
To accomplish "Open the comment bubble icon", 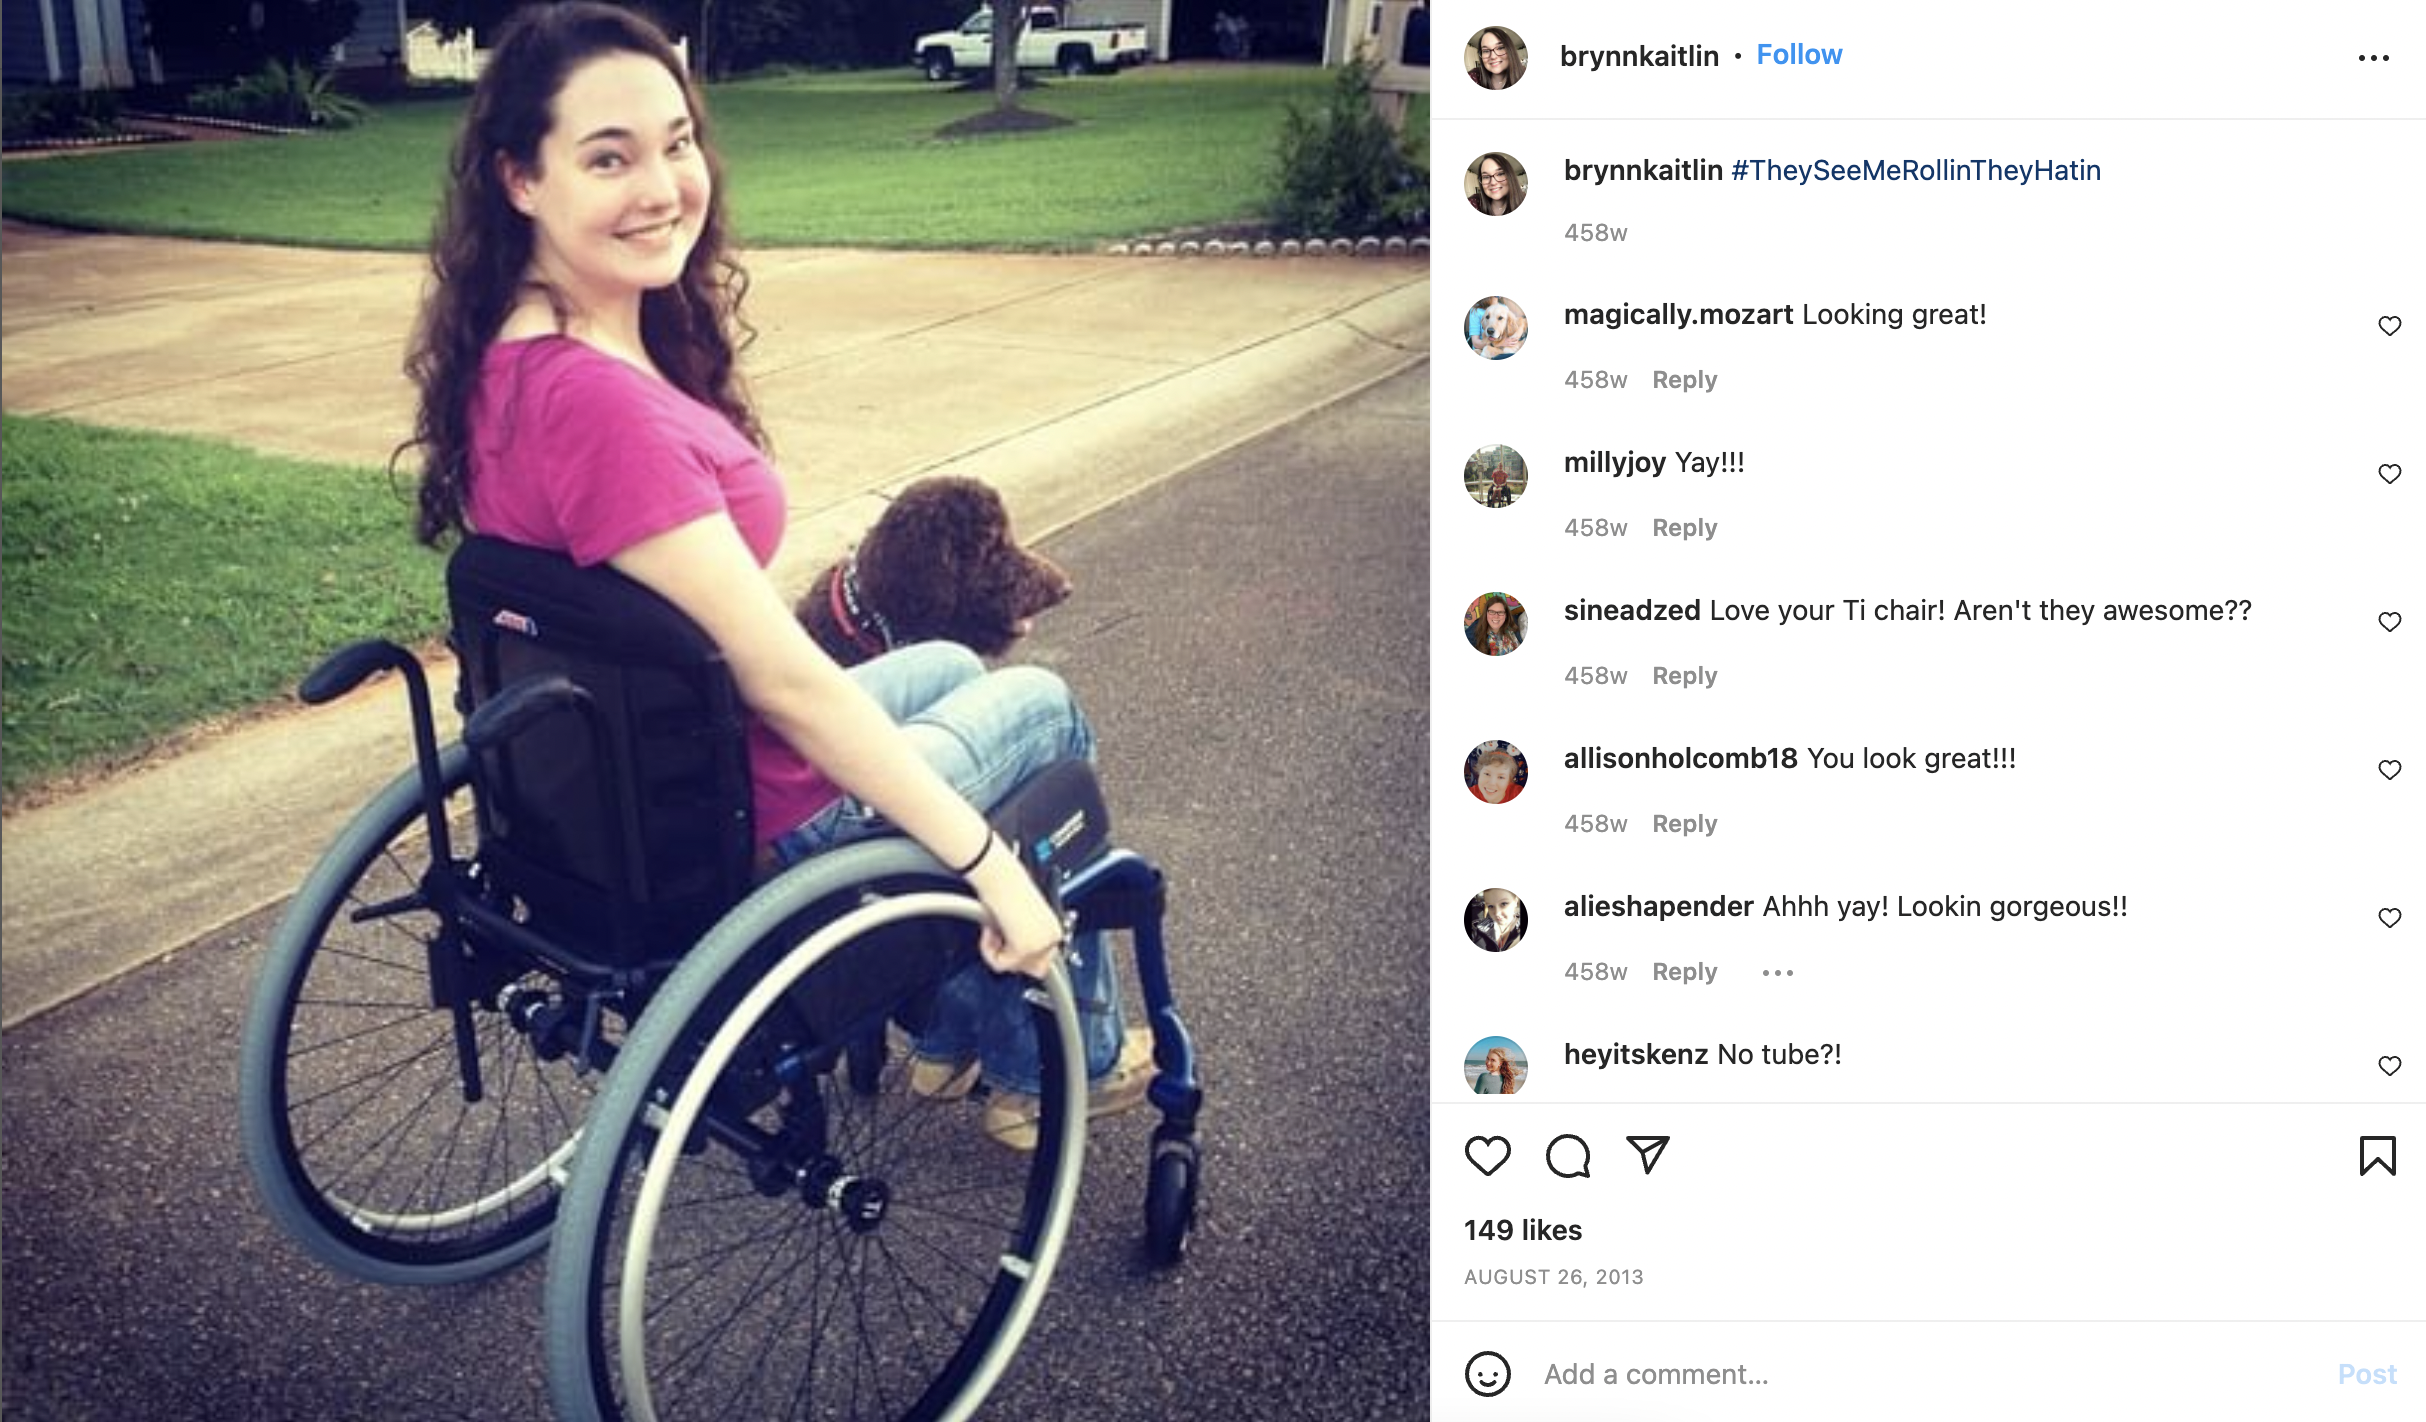I will coord(1568,1156).
